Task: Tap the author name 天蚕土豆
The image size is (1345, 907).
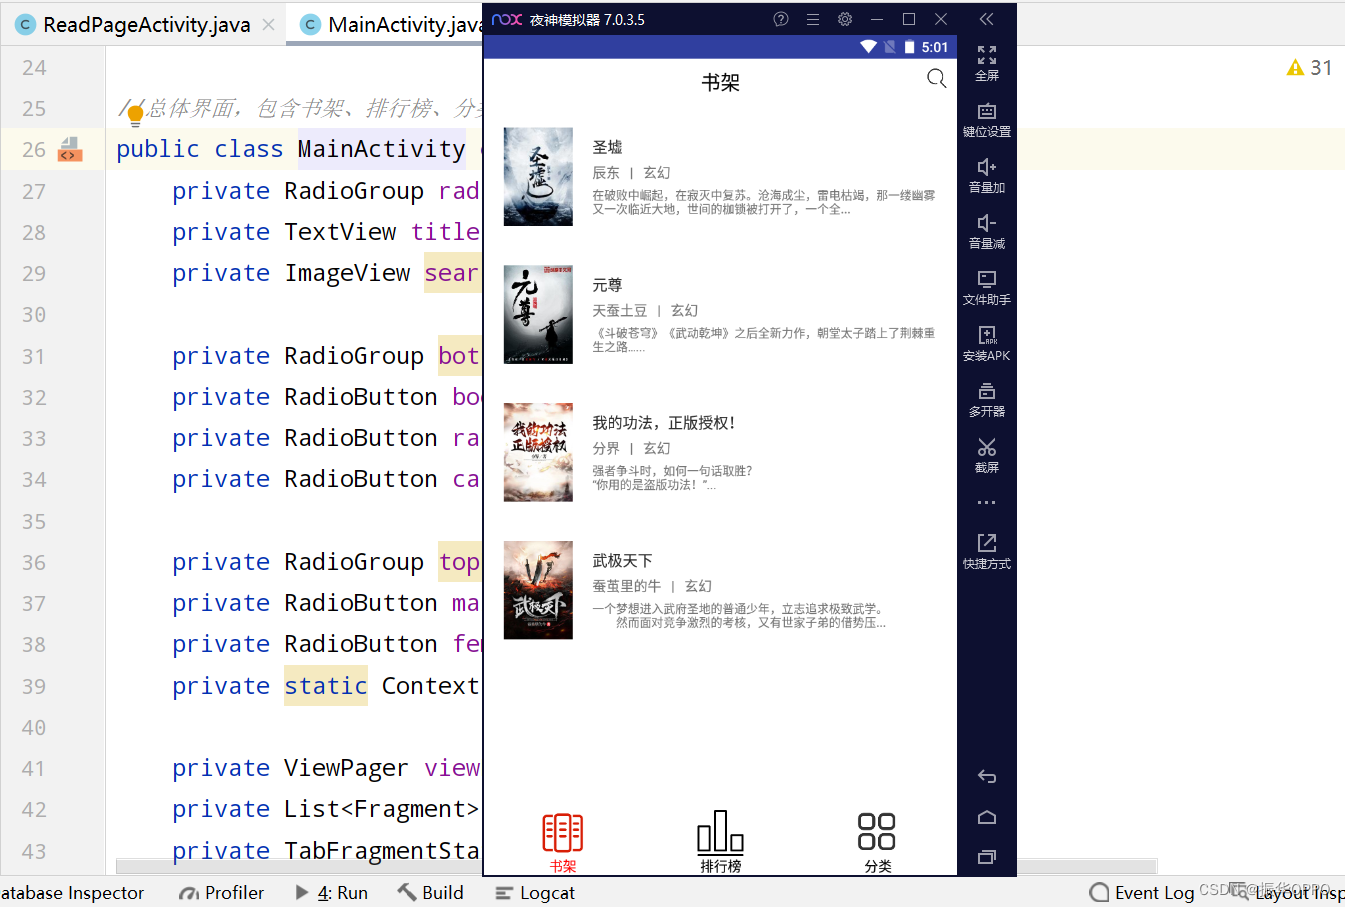Action: pyautogui.click(x=620, y=311)
